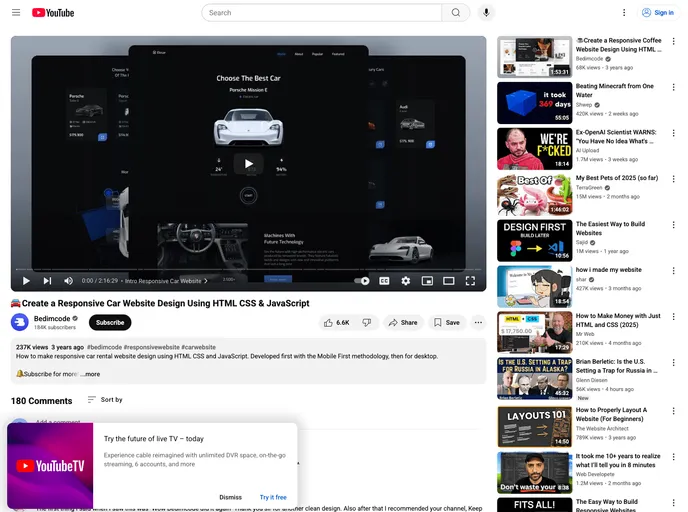Click Try it free for YouTube TV
This screenshot has width=688, height=512.
(x=273, y=497)
